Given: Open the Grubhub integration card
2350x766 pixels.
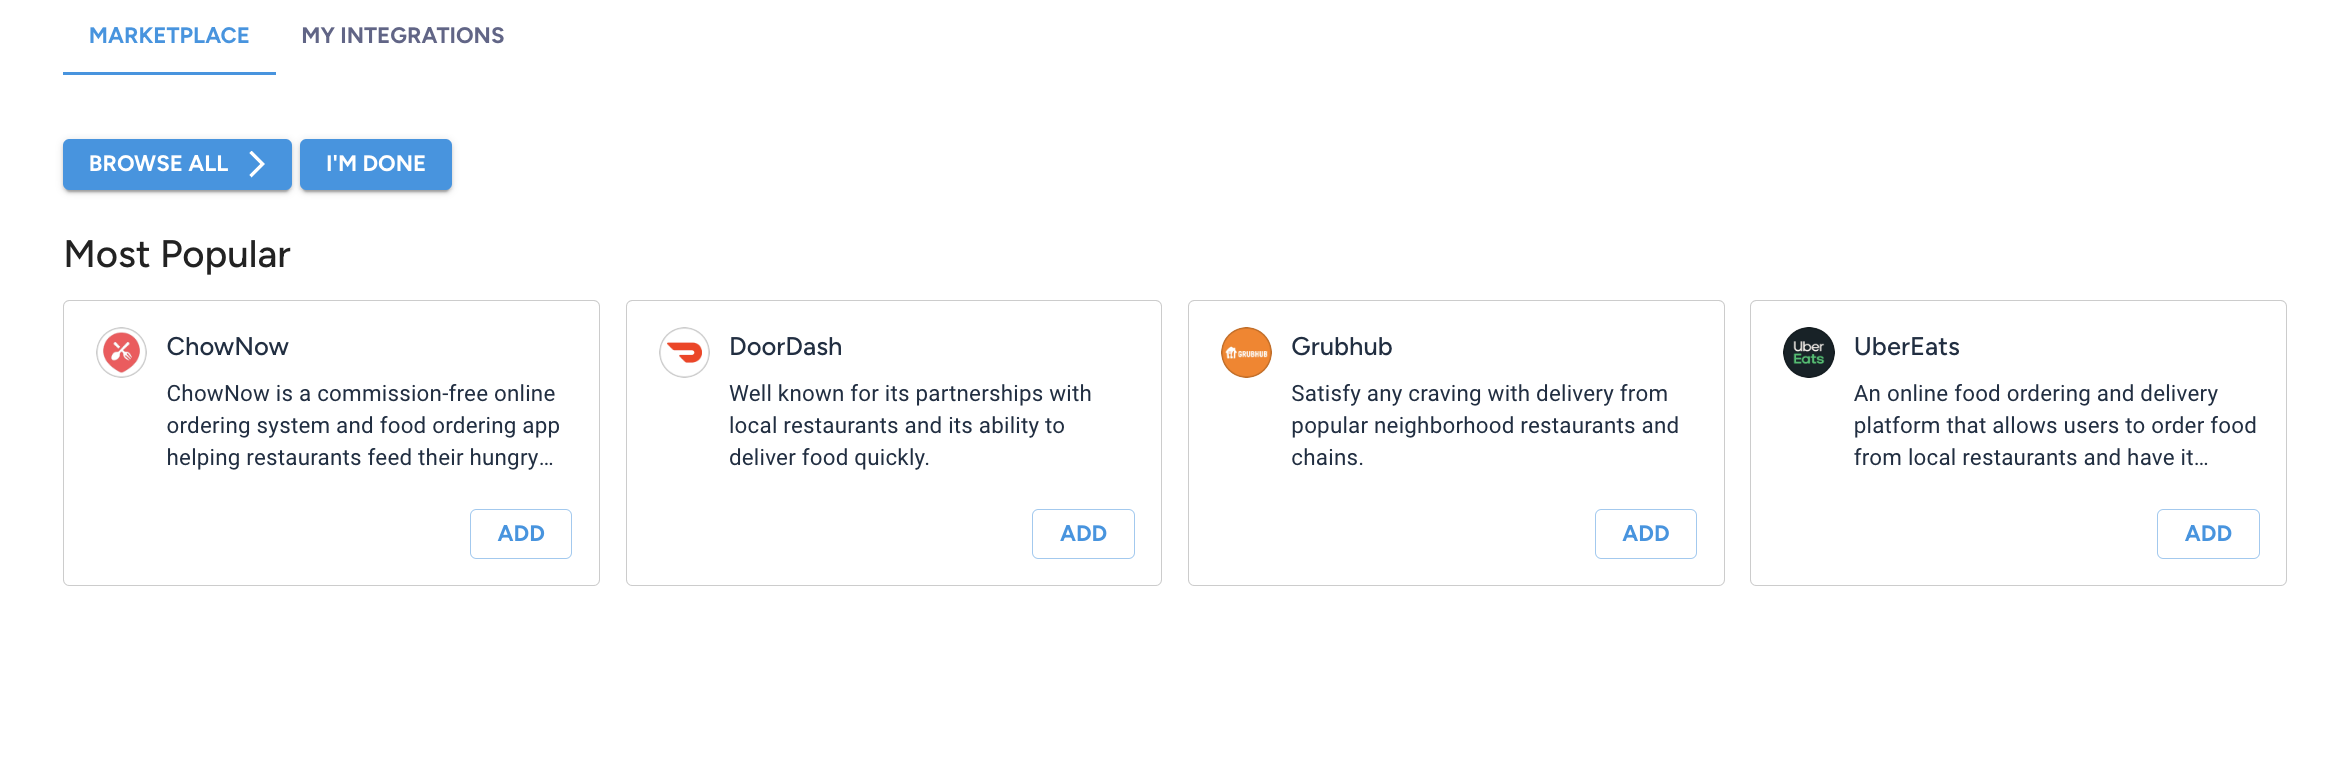Looking at the screenshot, I should pyautogui.click(x=1455, y=440).
